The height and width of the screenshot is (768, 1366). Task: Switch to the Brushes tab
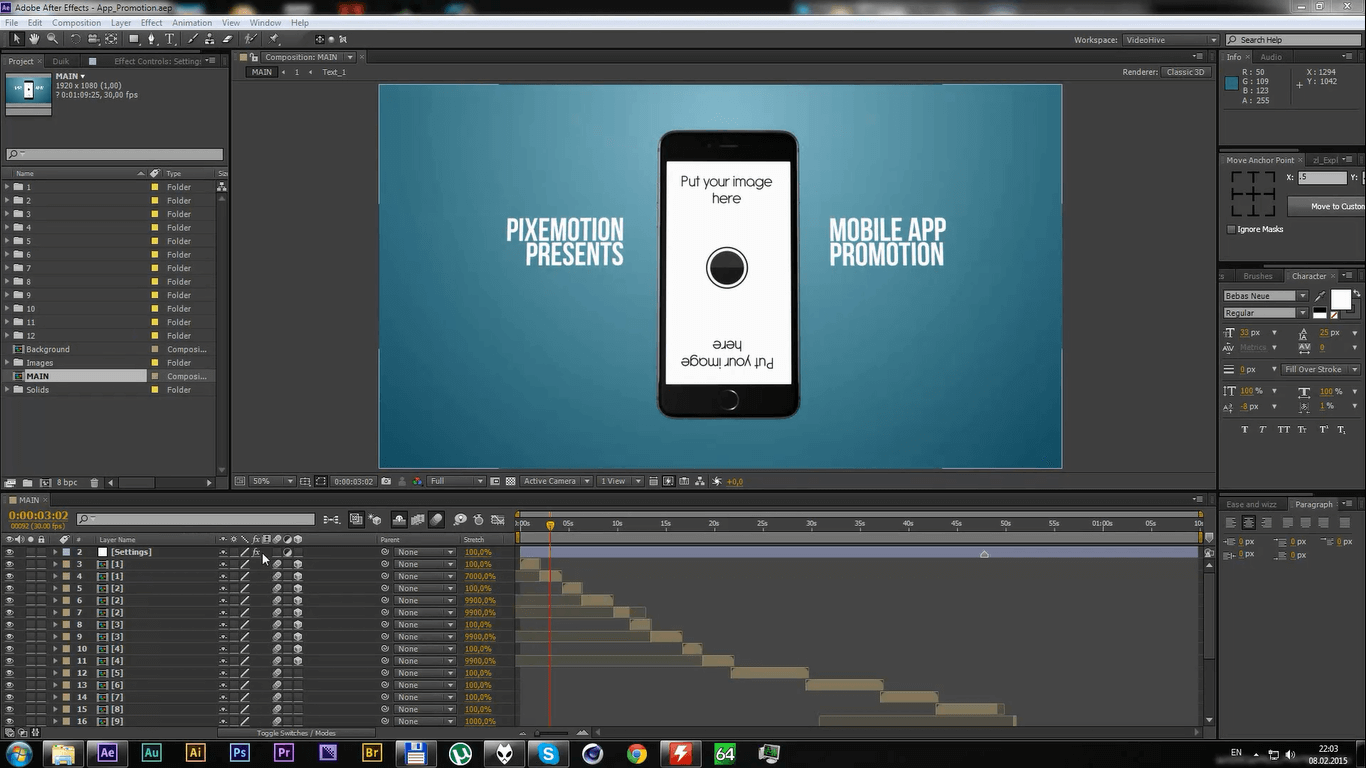1258,276
